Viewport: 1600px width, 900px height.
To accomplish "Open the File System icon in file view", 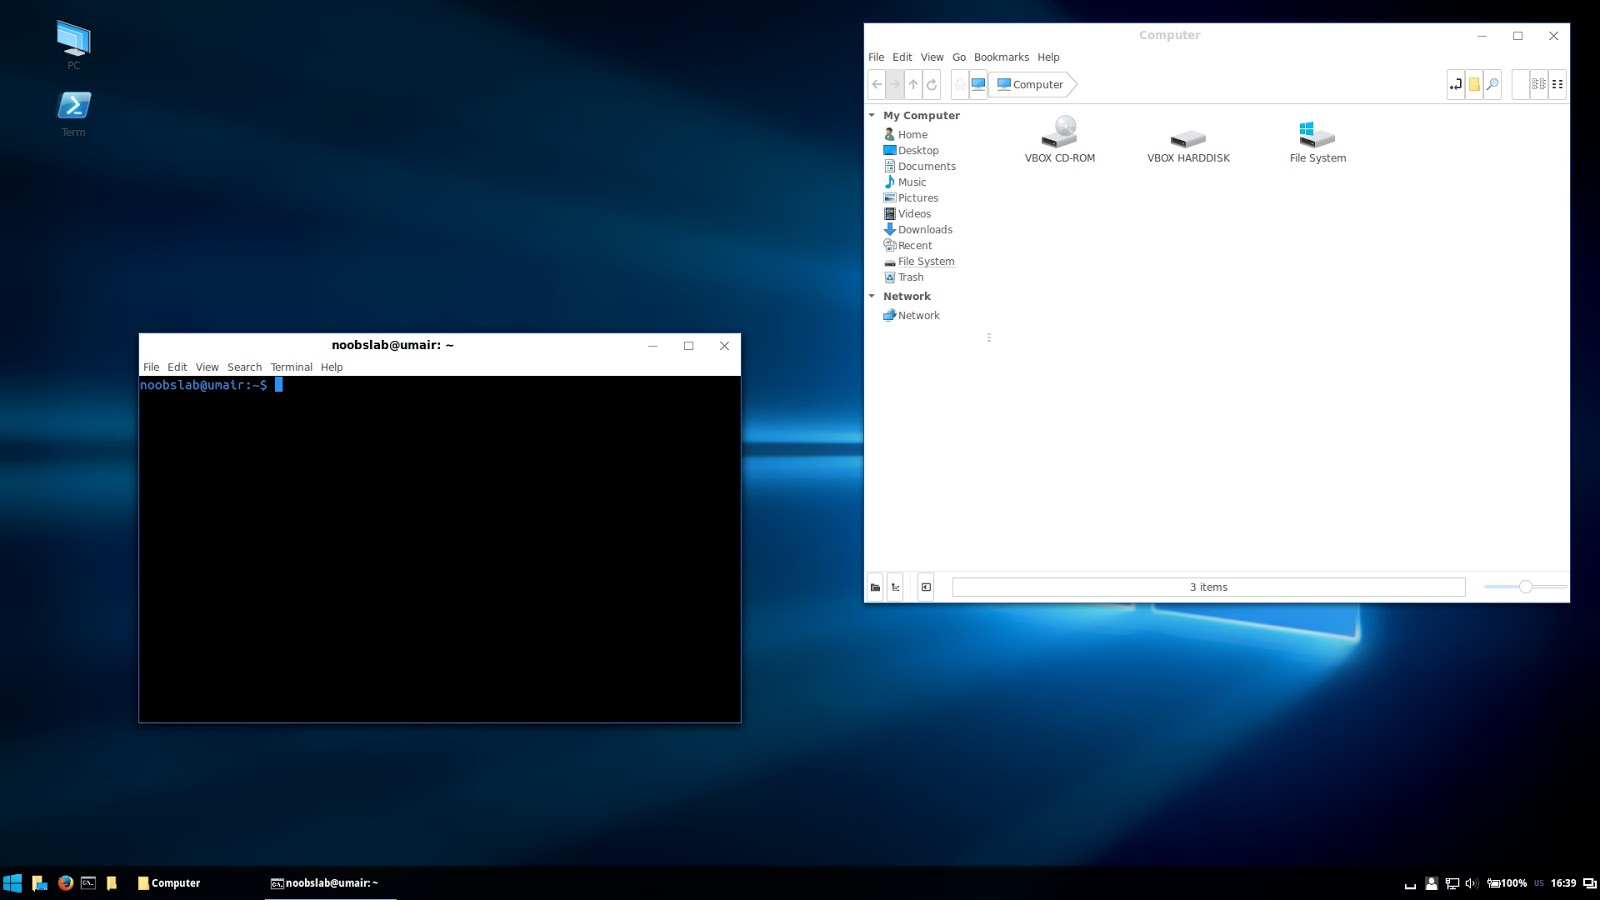I will click(x=1316, y=135).
